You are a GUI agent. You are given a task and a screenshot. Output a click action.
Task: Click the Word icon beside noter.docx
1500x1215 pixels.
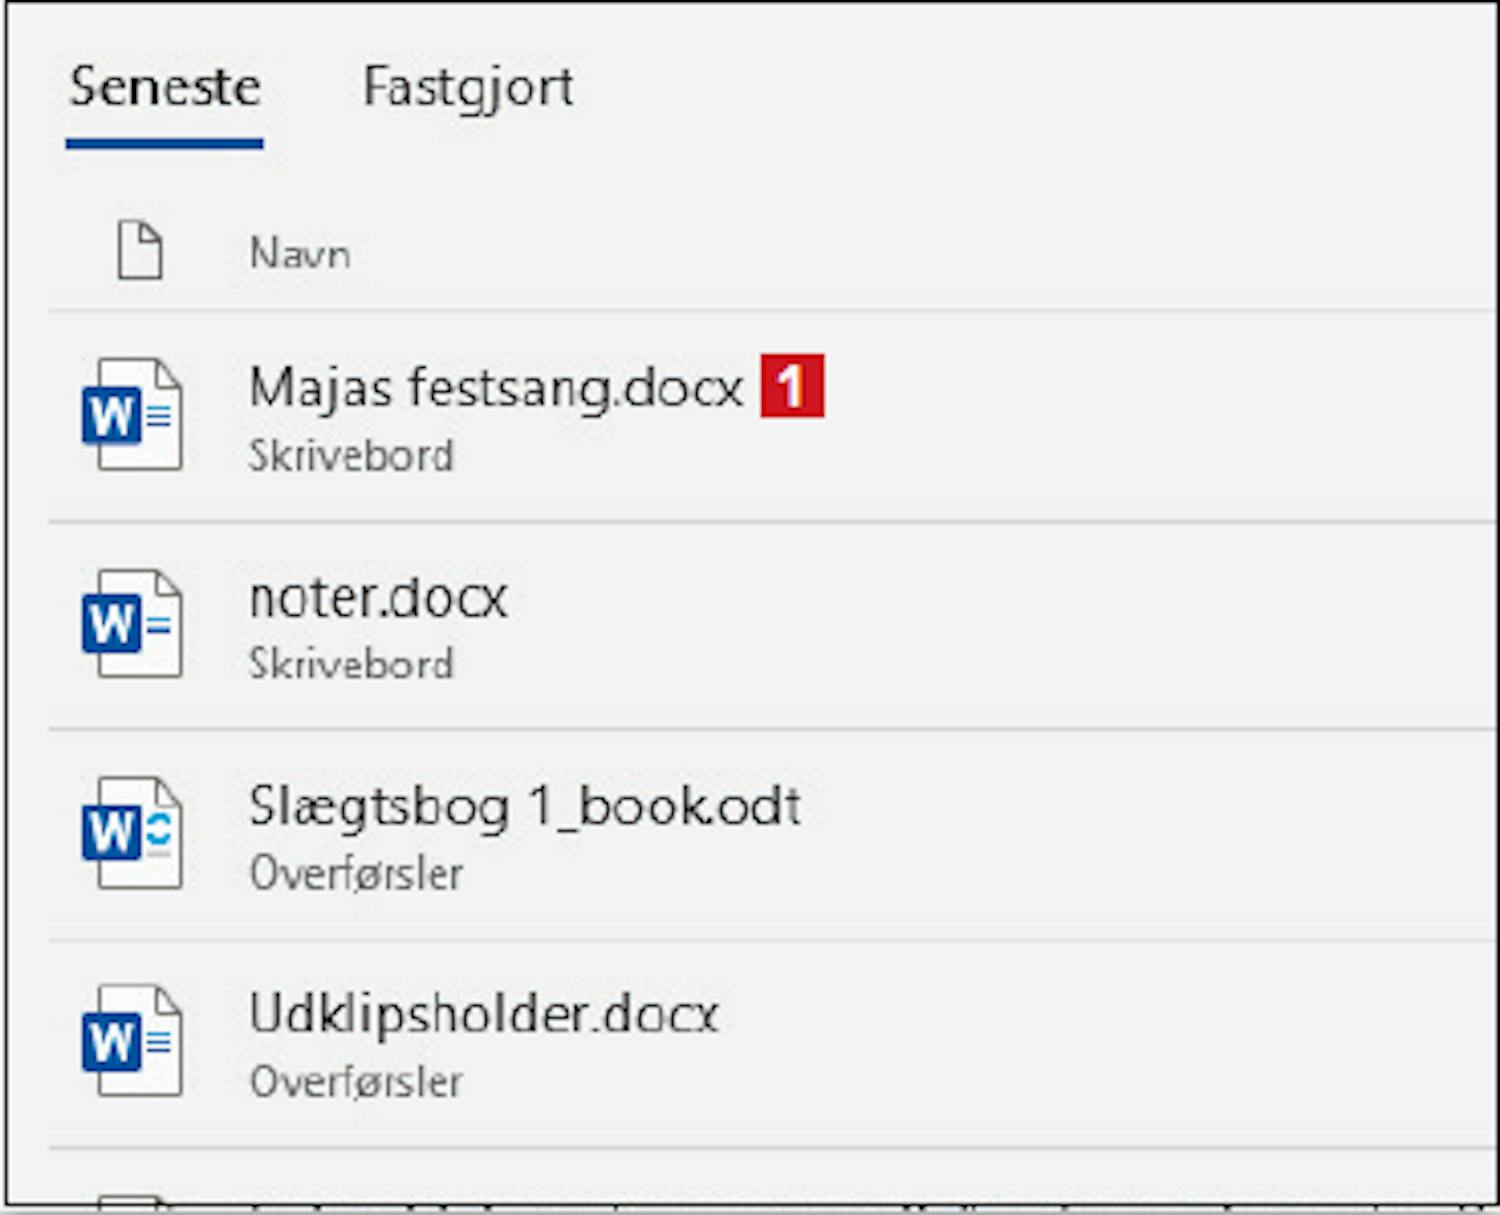[131, 624]
